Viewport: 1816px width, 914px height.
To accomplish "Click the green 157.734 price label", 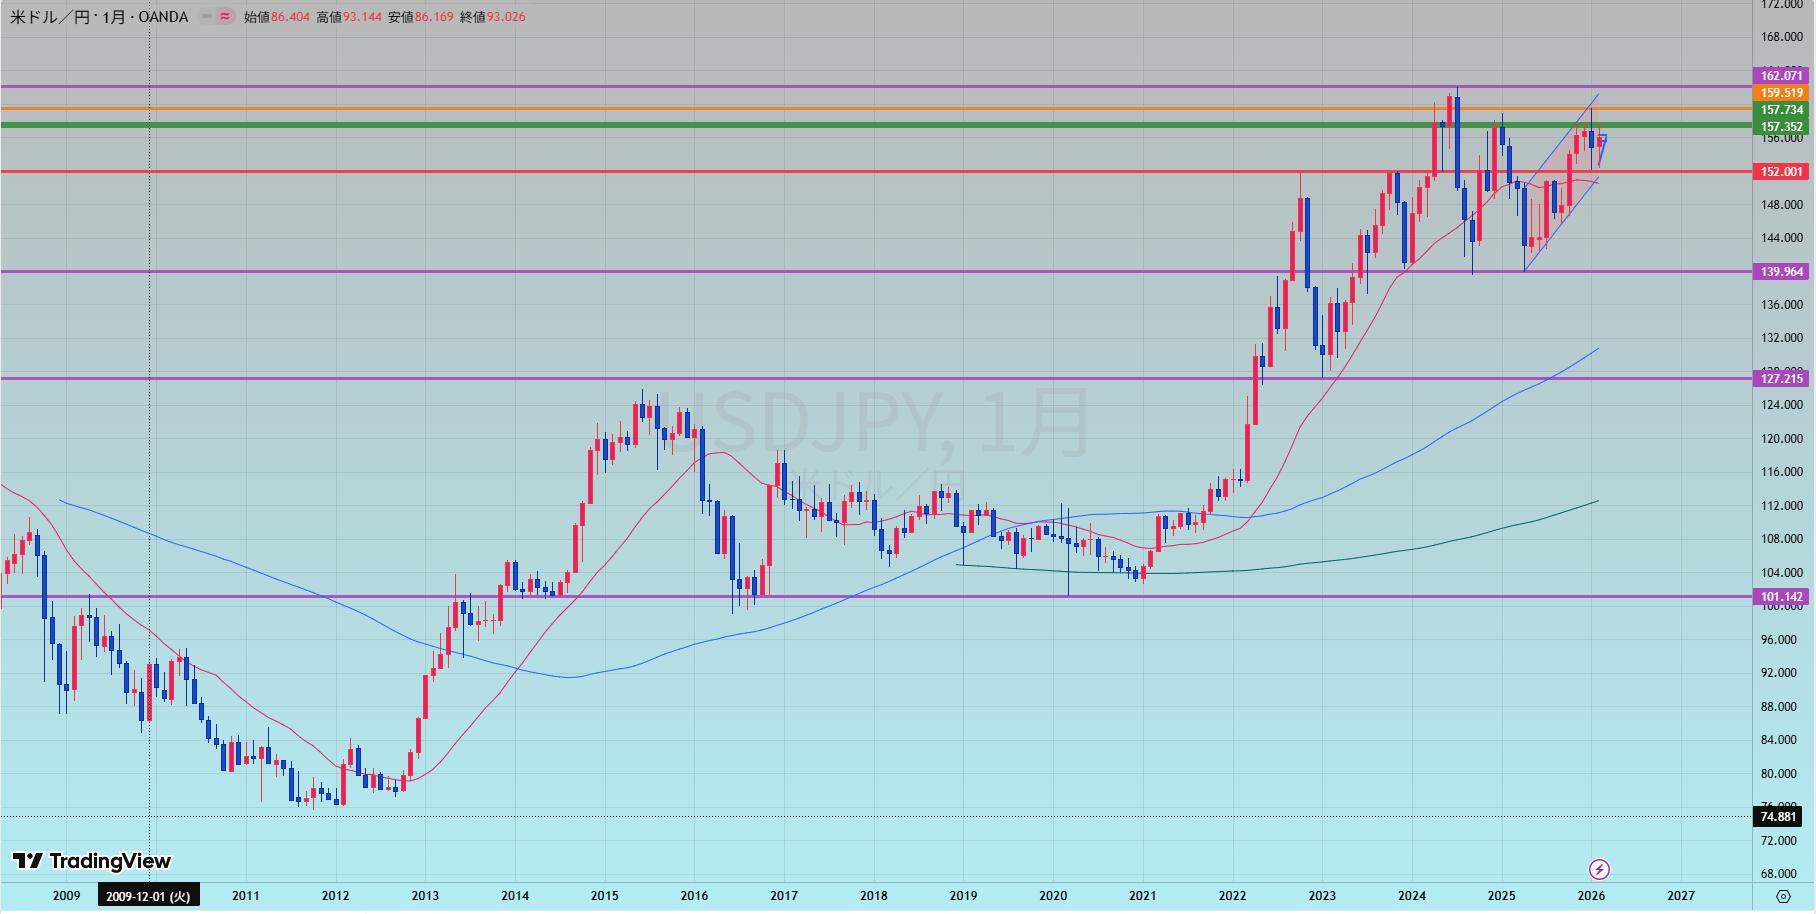I will click(1781, 110).
